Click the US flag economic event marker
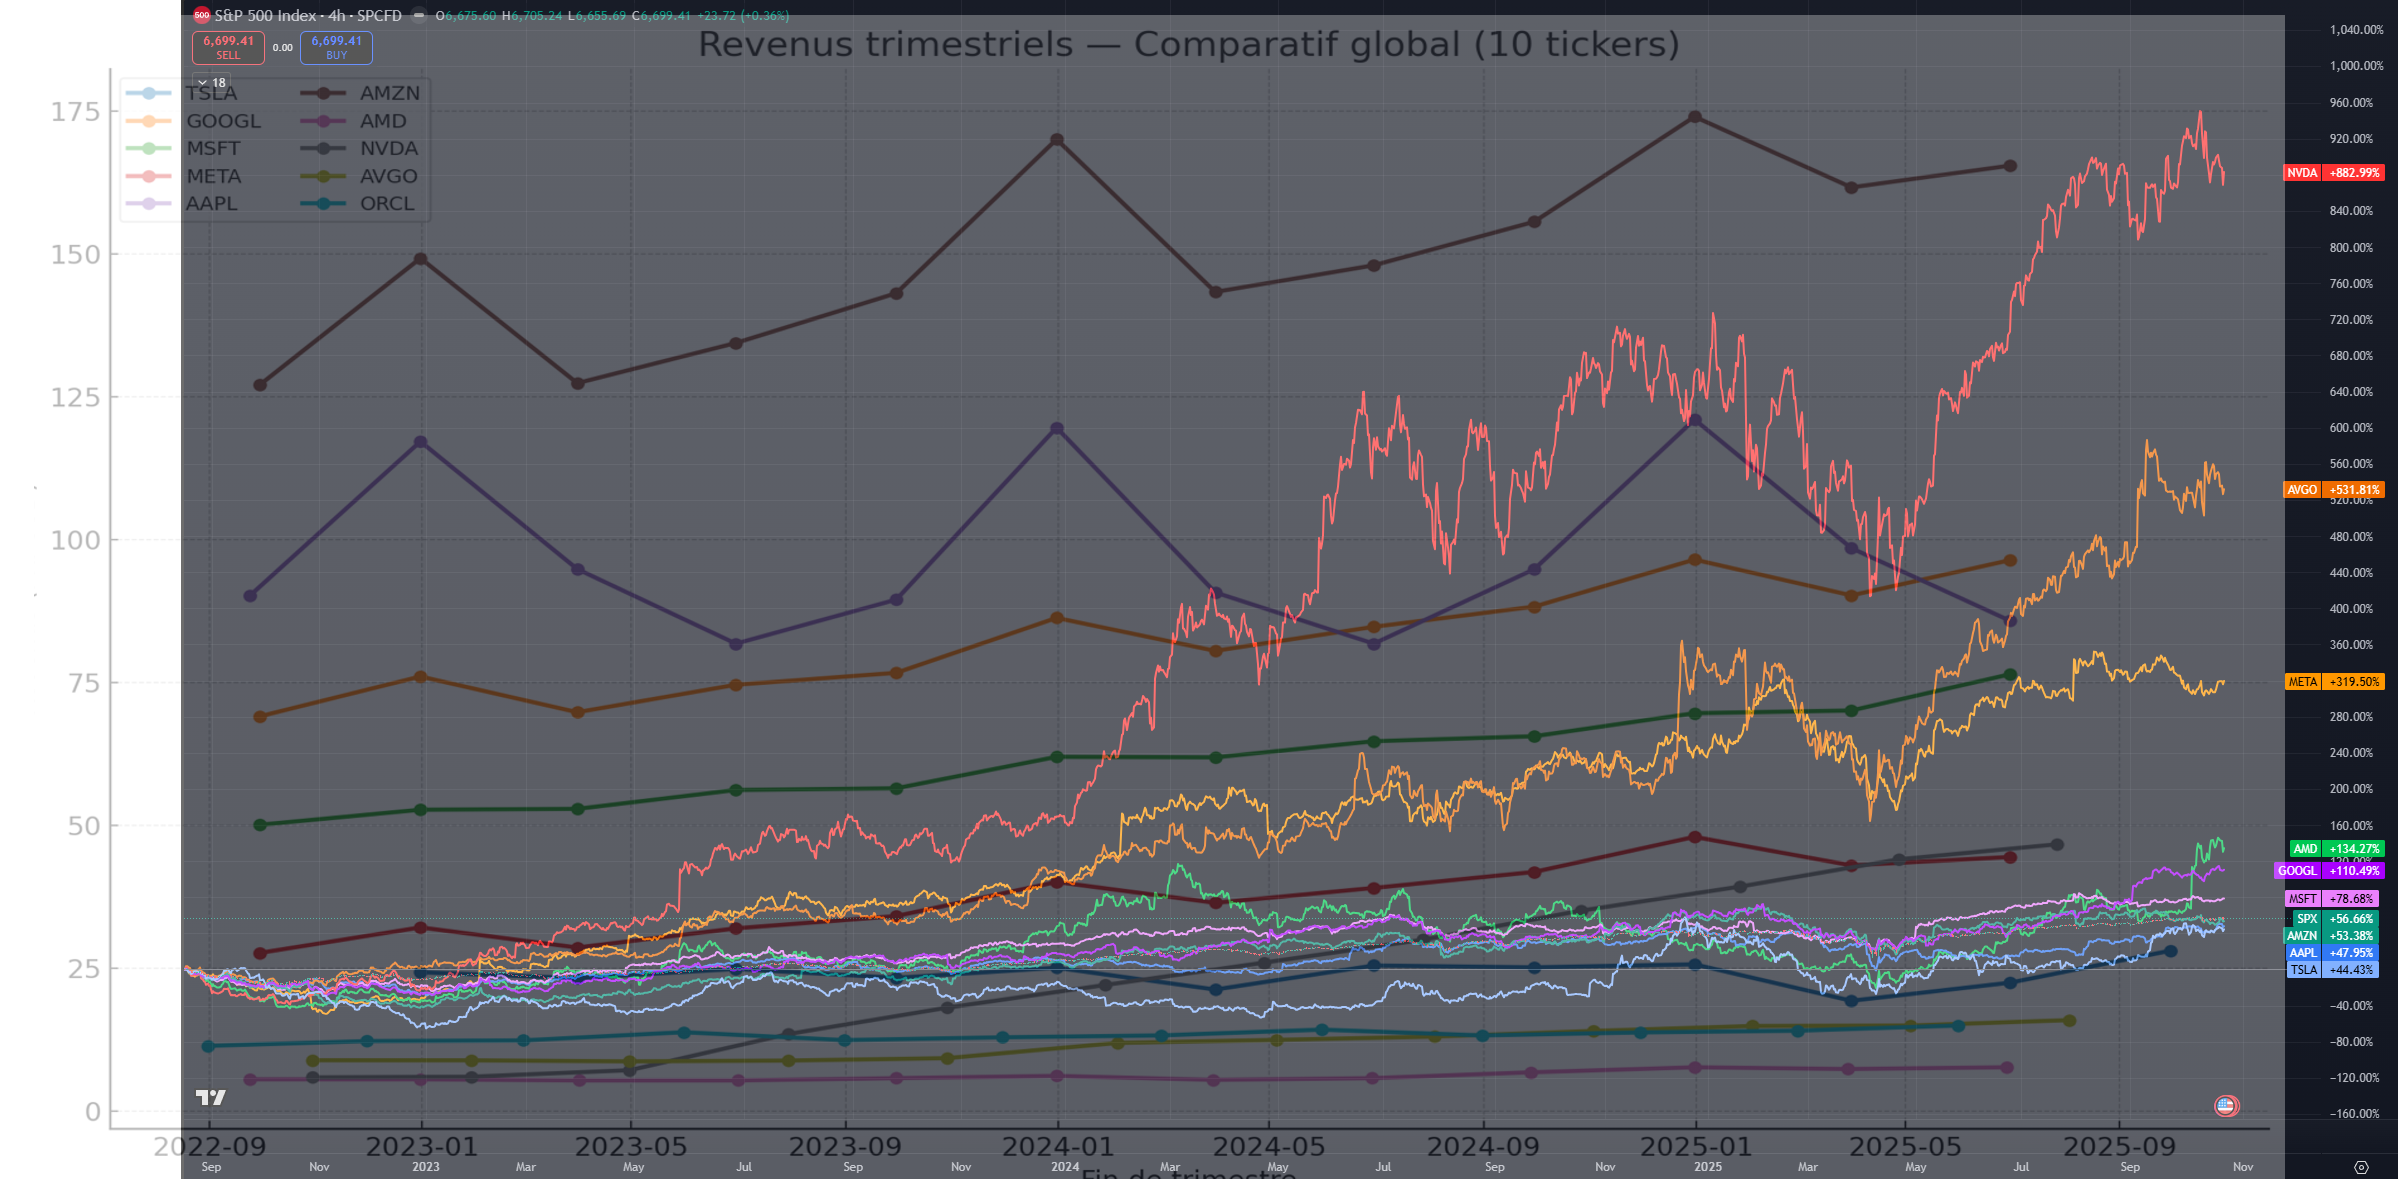The width and height of the screenshot is (2400, 1179). point(2226,1105)
